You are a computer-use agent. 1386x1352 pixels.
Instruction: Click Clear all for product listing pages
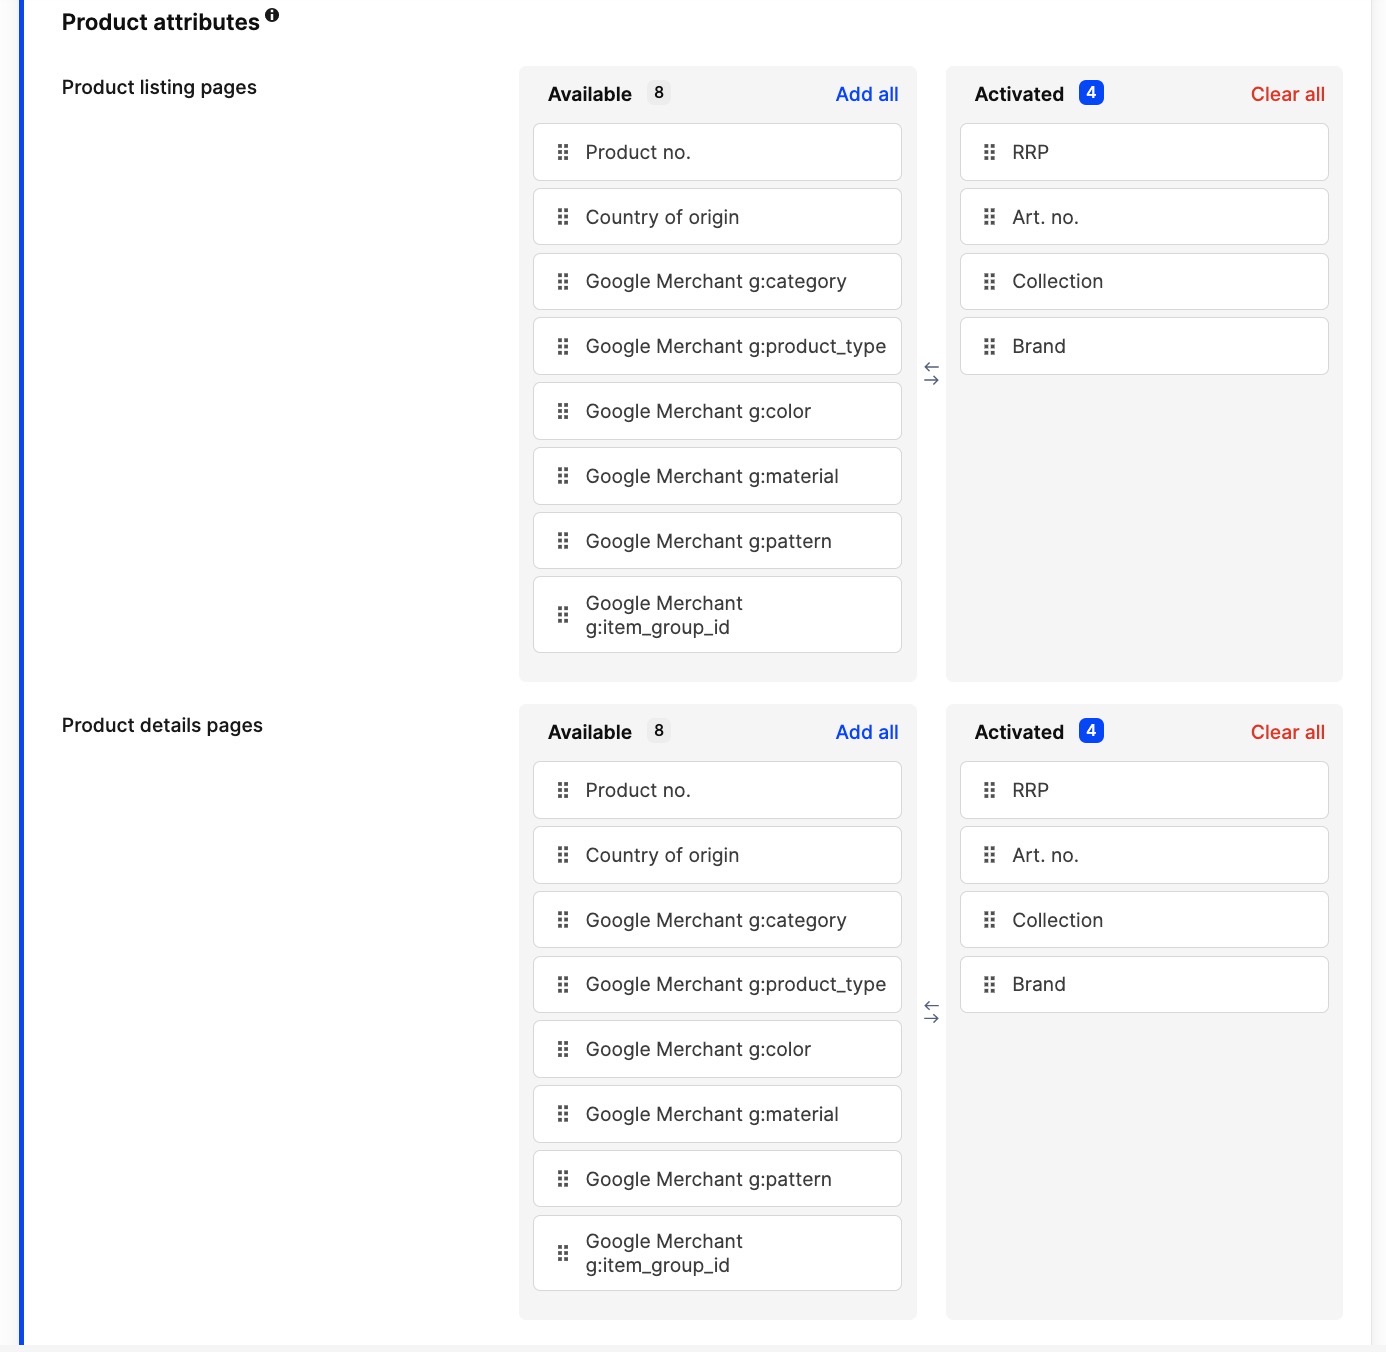coord(1287,94)
